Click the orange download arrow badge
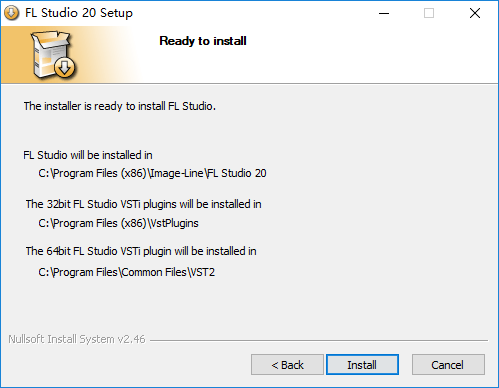499x388 pixels. (x=65, y=67)
